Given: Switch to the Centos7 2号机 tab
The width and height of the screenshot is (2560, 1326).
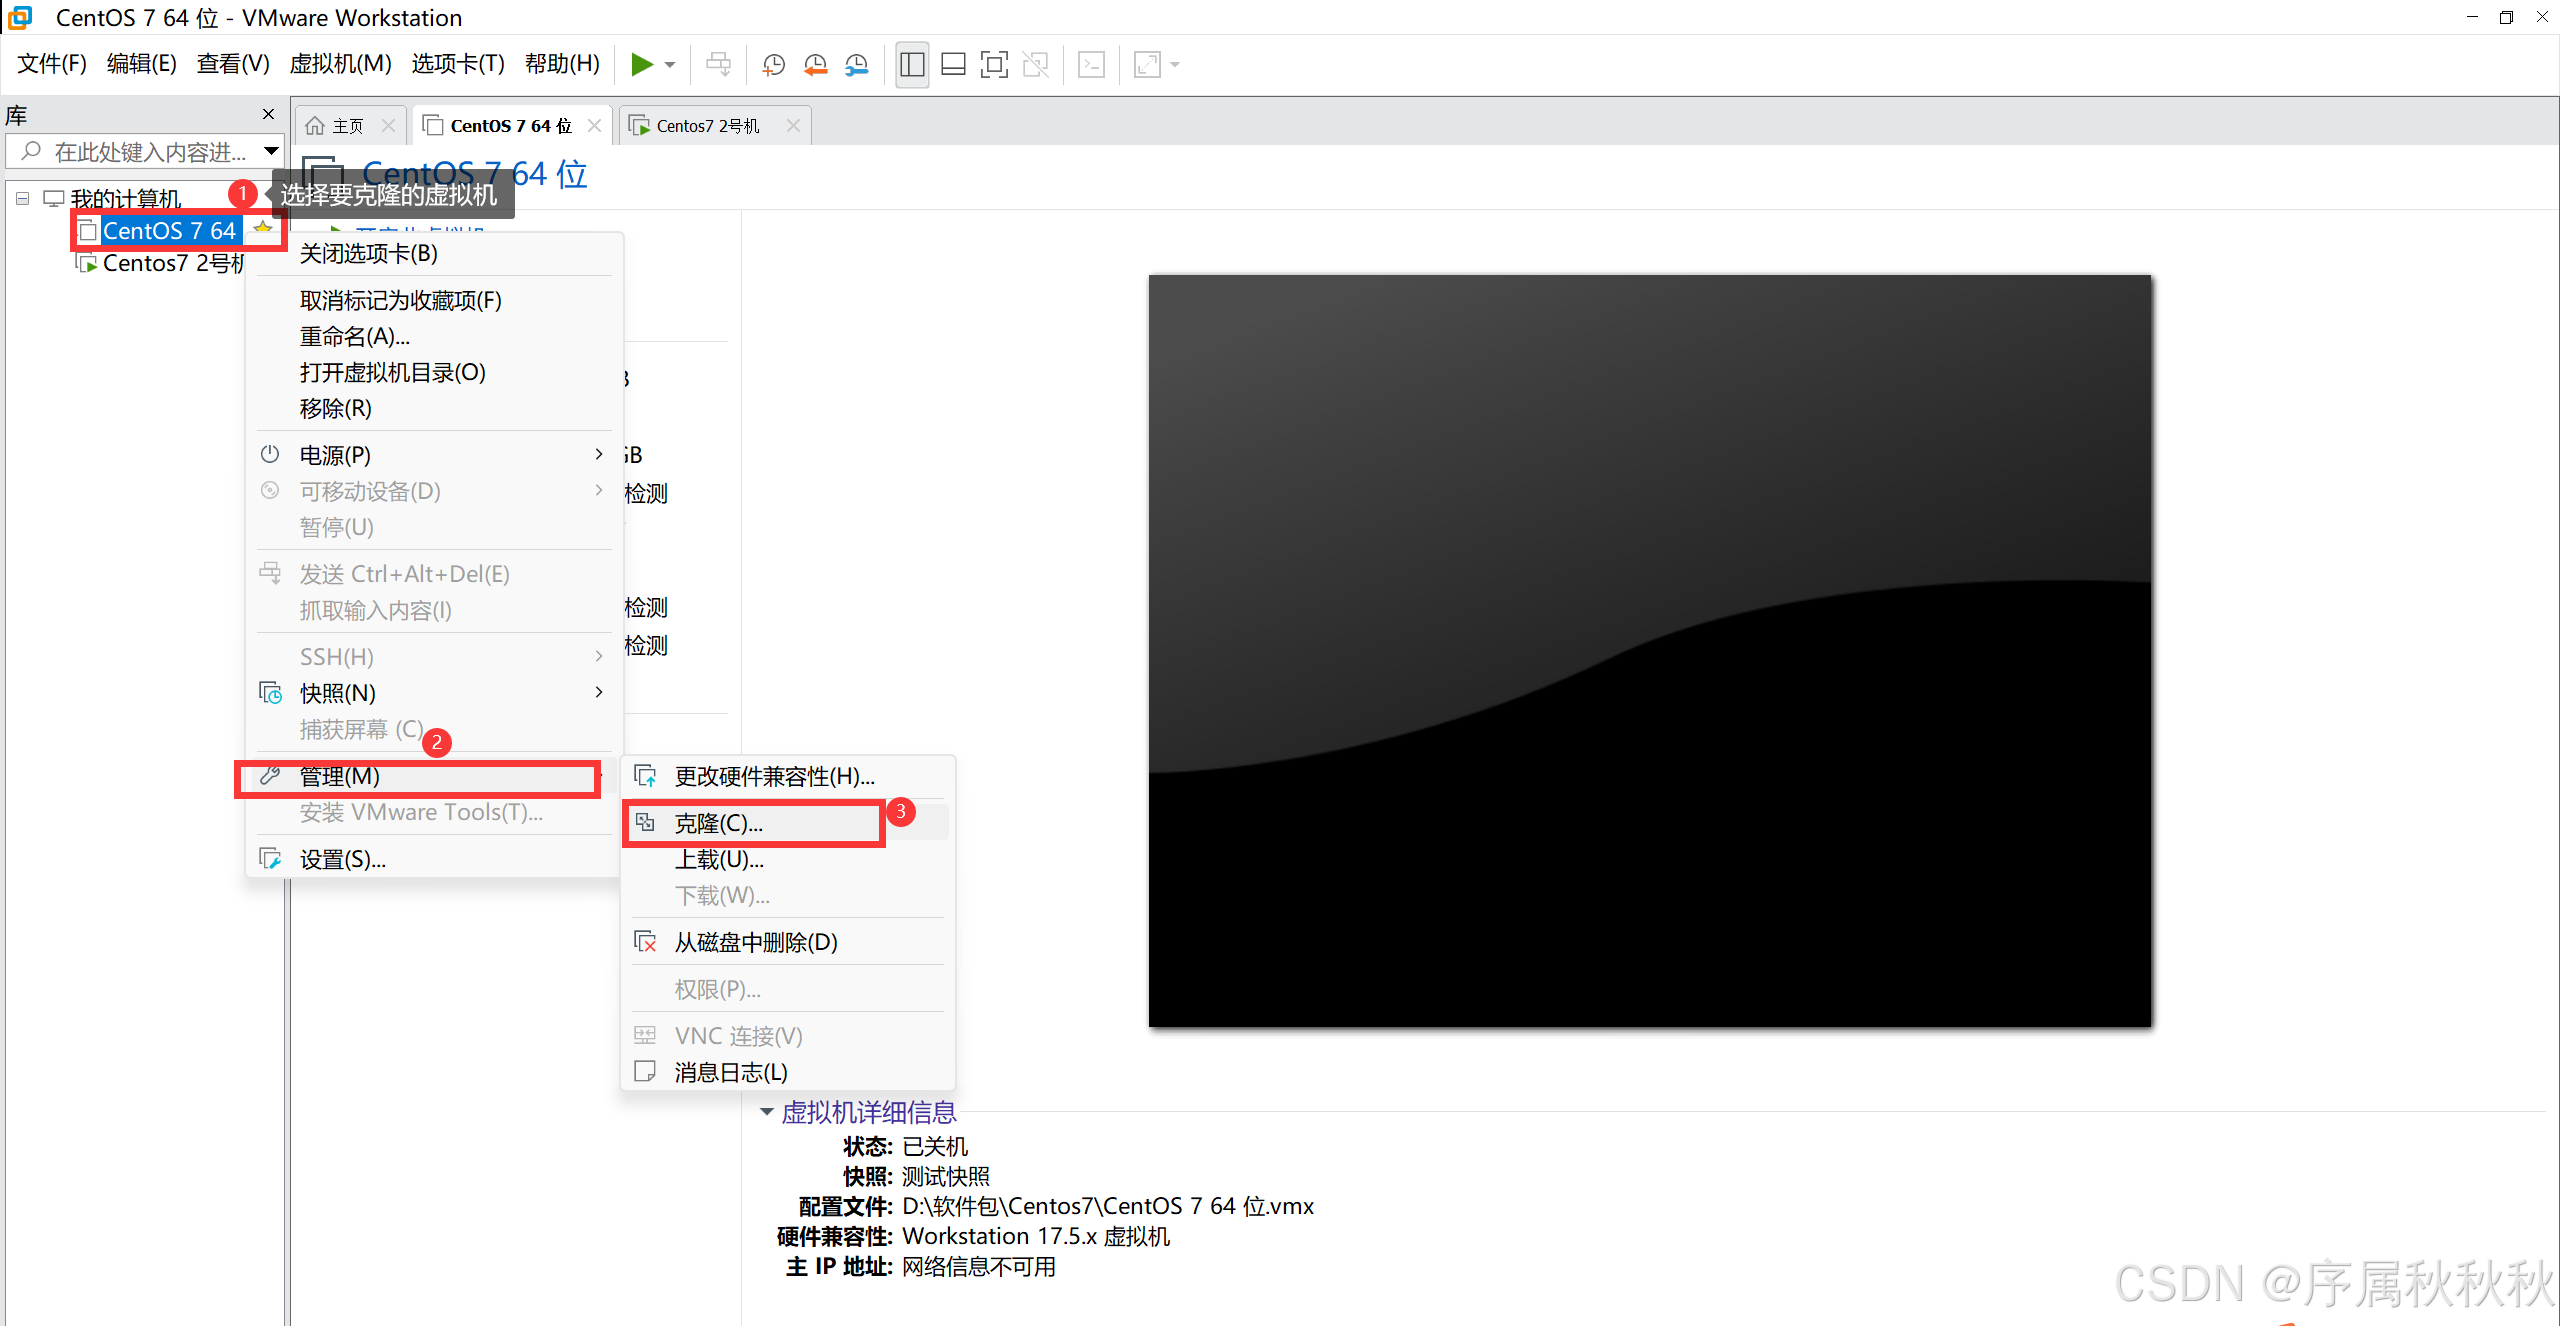Looking at the screenshot, I should tap(707, 126).
